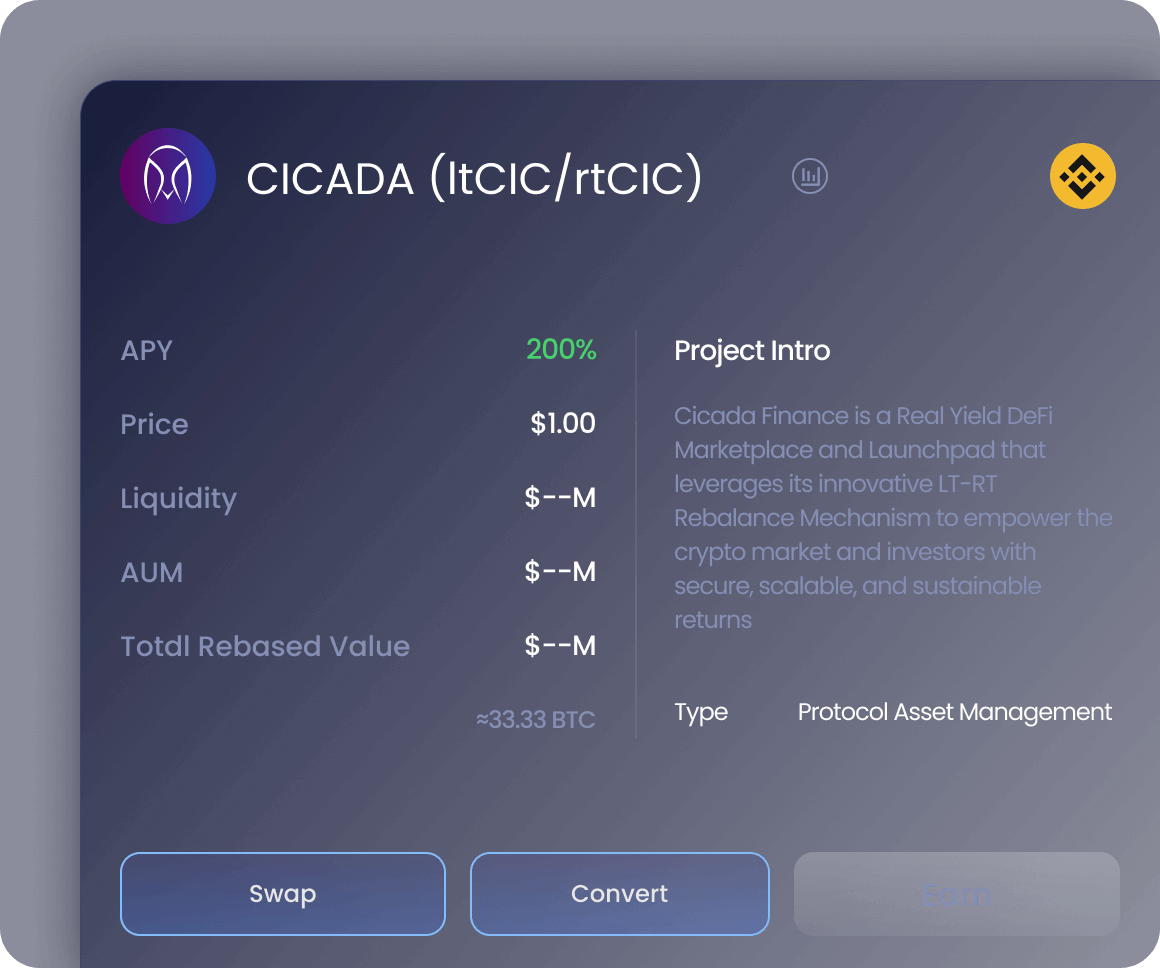Switch to the Project Intro section
Image resolution: width=1160 pixels, height=968 pixels.
coord(752,350)
